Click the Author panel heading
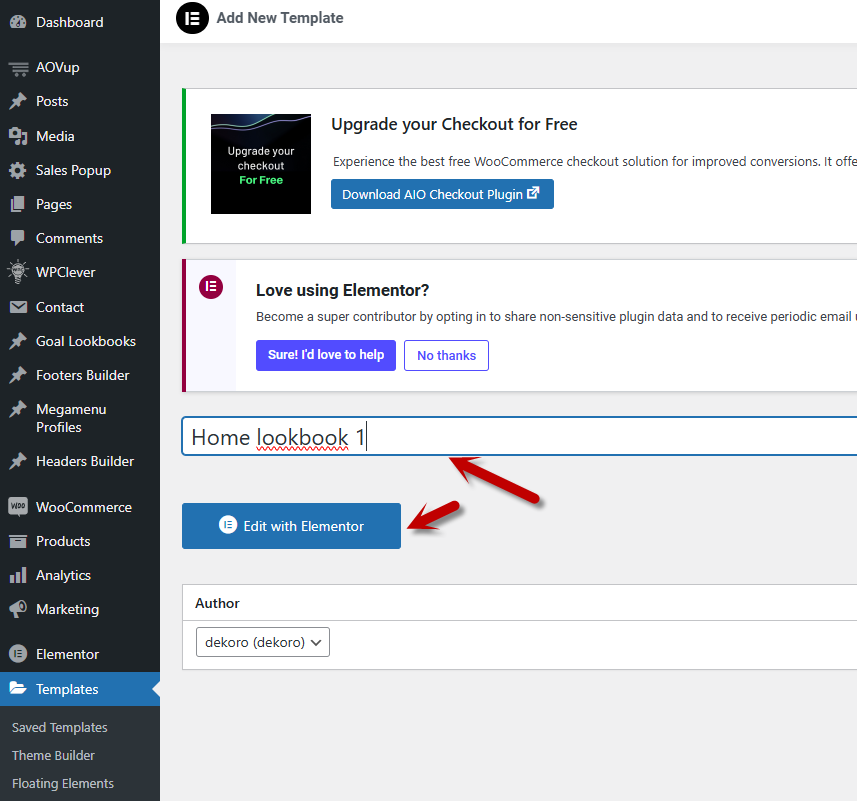The image size is (857, 801). coord(217,603)
